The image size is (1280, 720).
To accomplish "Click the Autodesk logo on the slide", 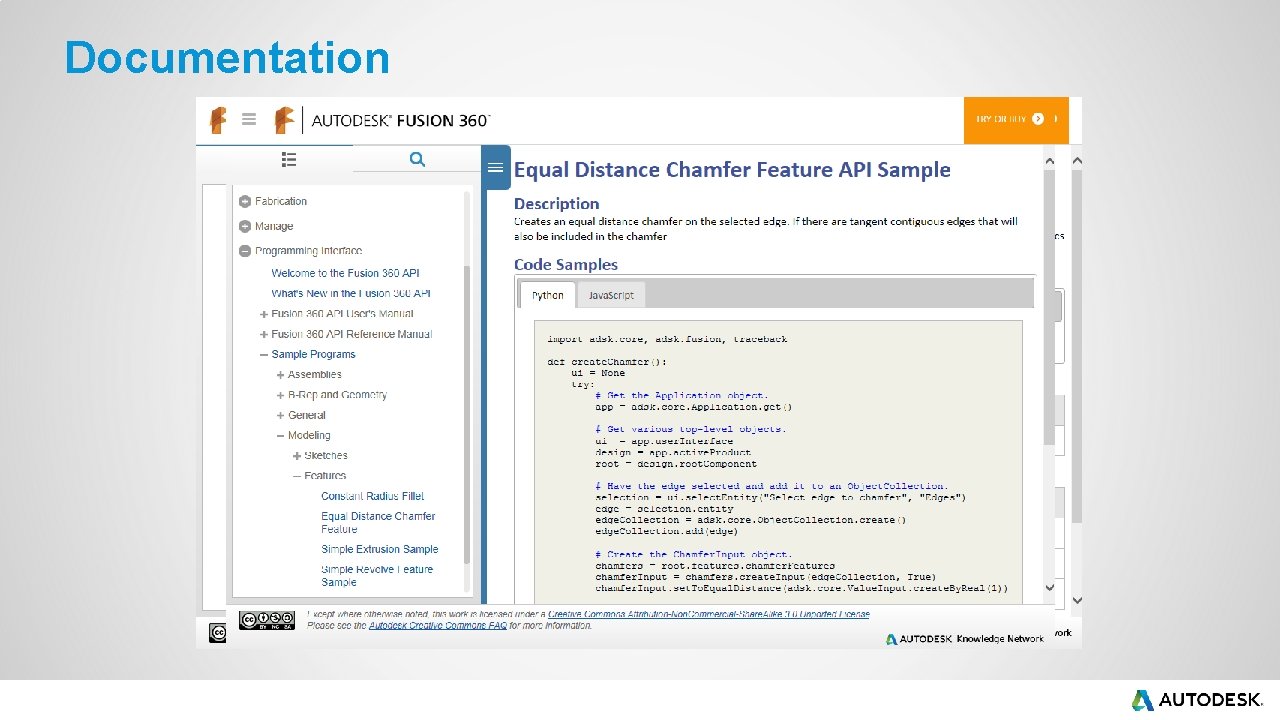I will tap(1196, 700).
